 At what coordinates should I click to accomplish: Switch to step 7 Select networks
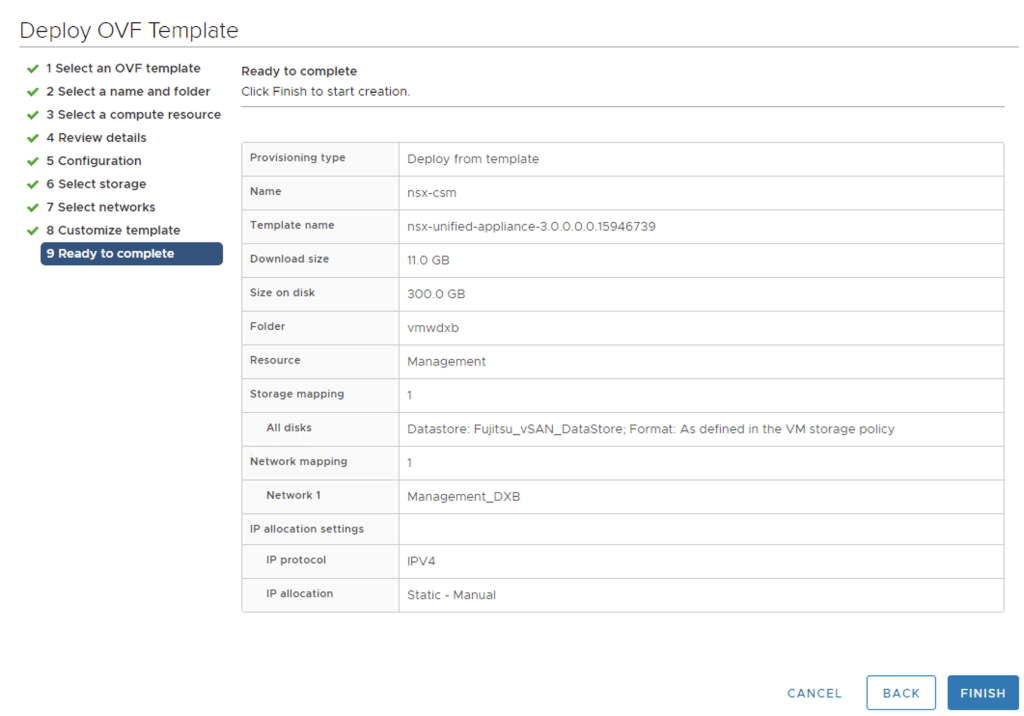(x=100, y=207)
